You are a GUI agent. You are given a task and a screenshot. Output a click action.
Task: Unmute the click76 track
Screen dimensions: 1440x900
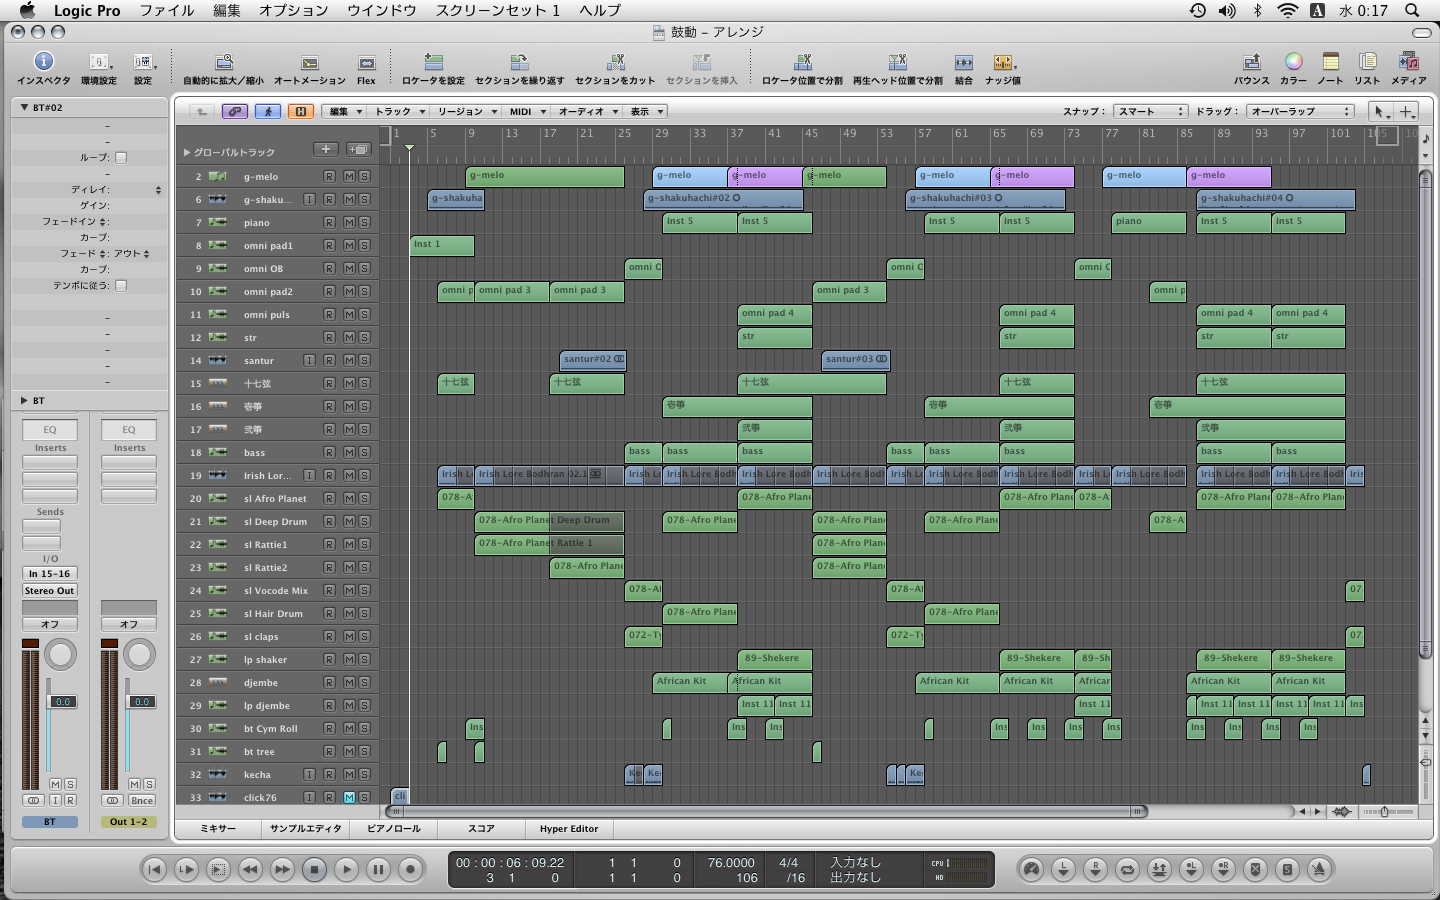tap(349, 798)
